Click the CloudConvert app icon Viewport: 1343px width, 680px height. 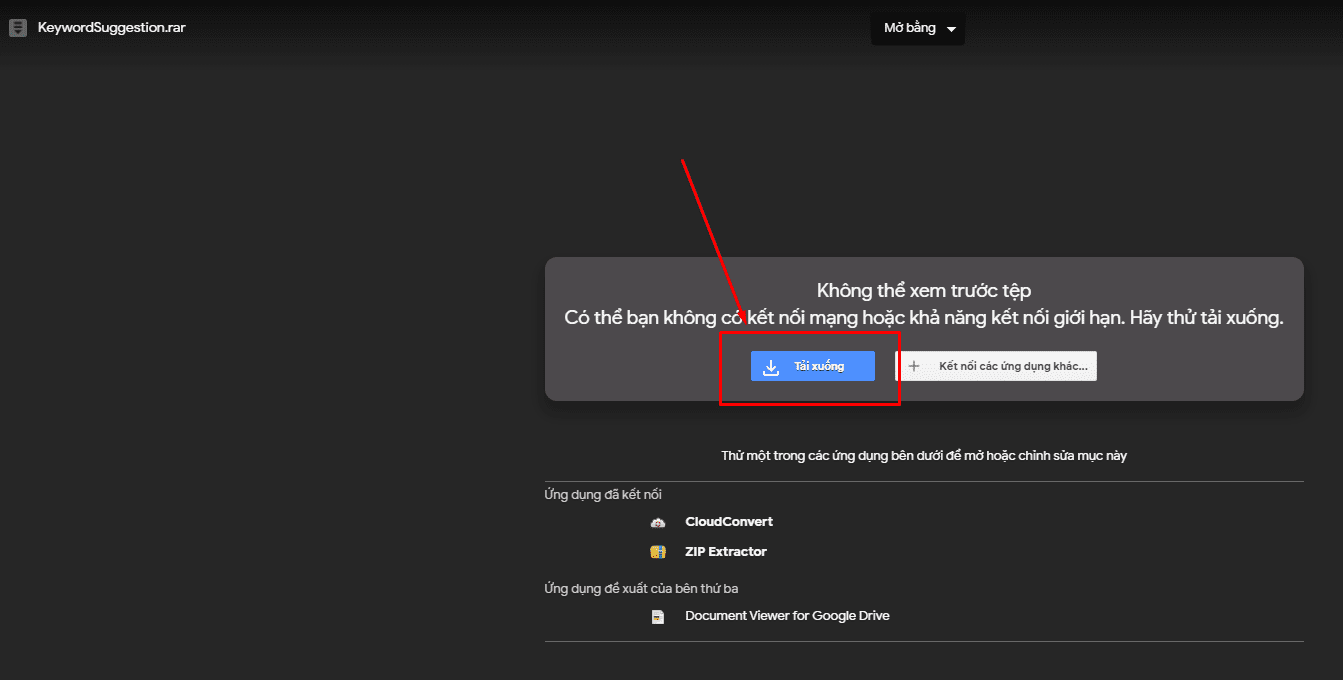pos(657,522)
